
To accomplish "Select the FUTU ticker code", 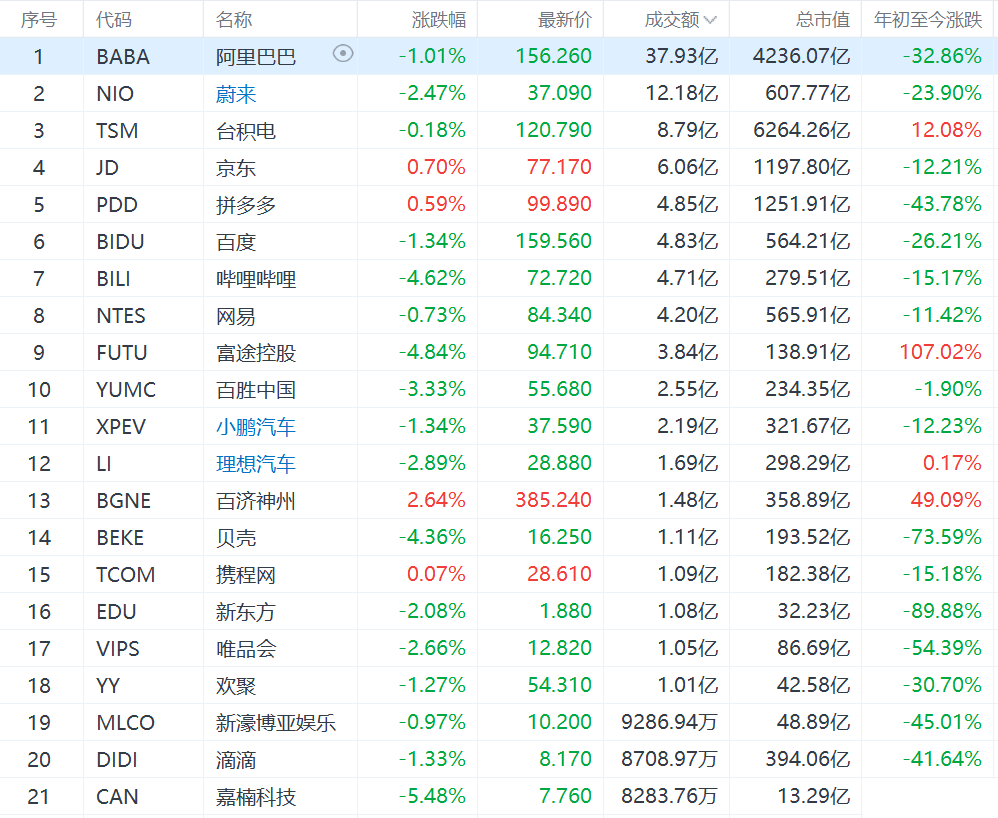I will tap(122, 353).
